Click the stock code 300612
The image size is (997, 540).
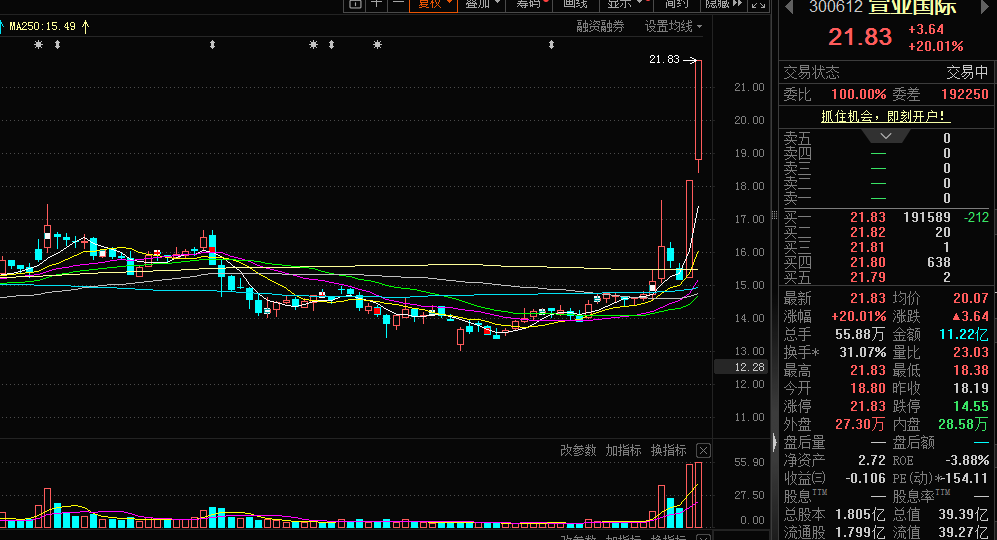pyautogui.click(x=835, y=7)
